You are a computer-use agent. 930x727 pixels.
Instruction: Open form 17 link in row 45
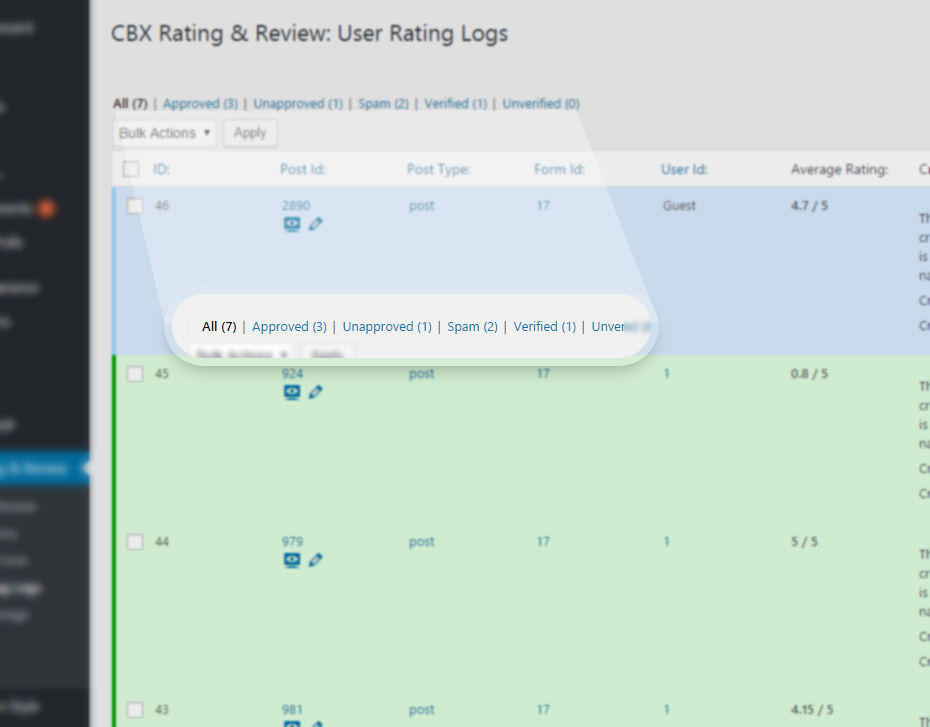[x=543, y=374]
